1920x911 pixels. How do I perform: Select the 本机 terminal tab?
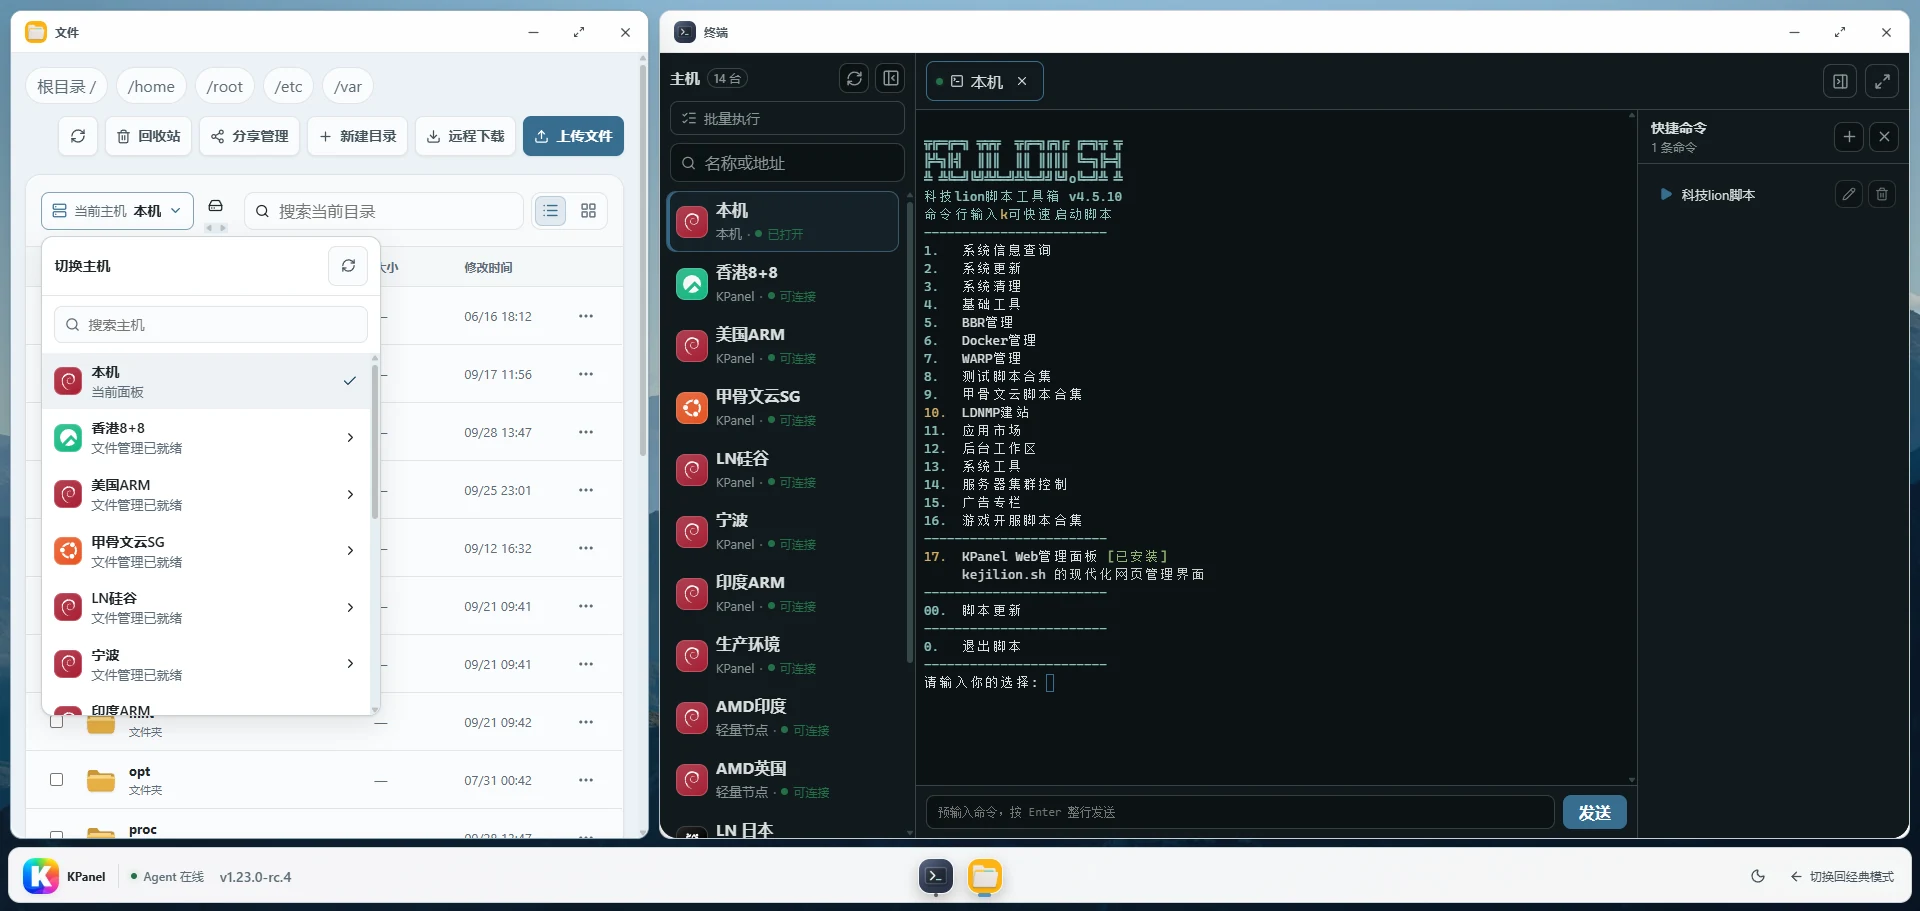pyautogui.click(x=984, y=82)
